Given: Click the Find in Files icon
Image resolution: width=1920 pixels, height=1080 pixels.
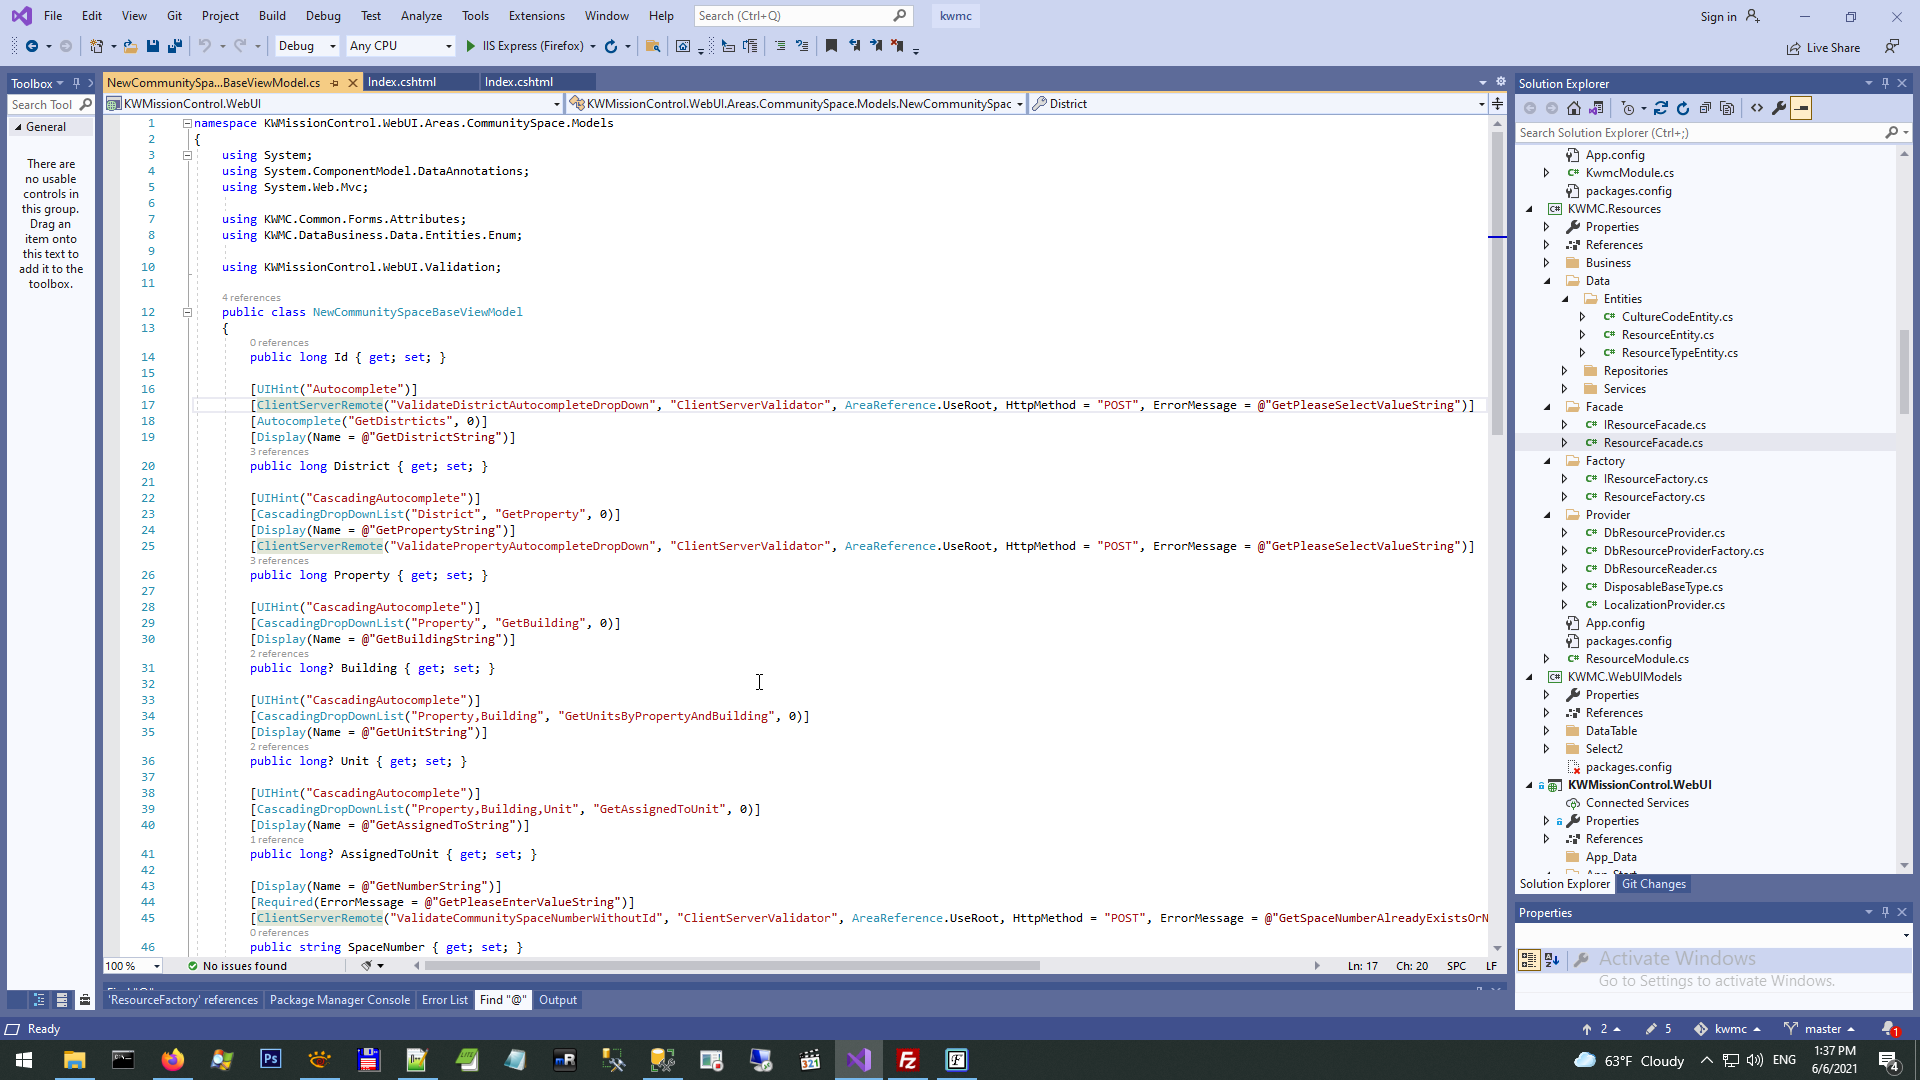Looking at the screenshot, I should click(x=653, y=46).
